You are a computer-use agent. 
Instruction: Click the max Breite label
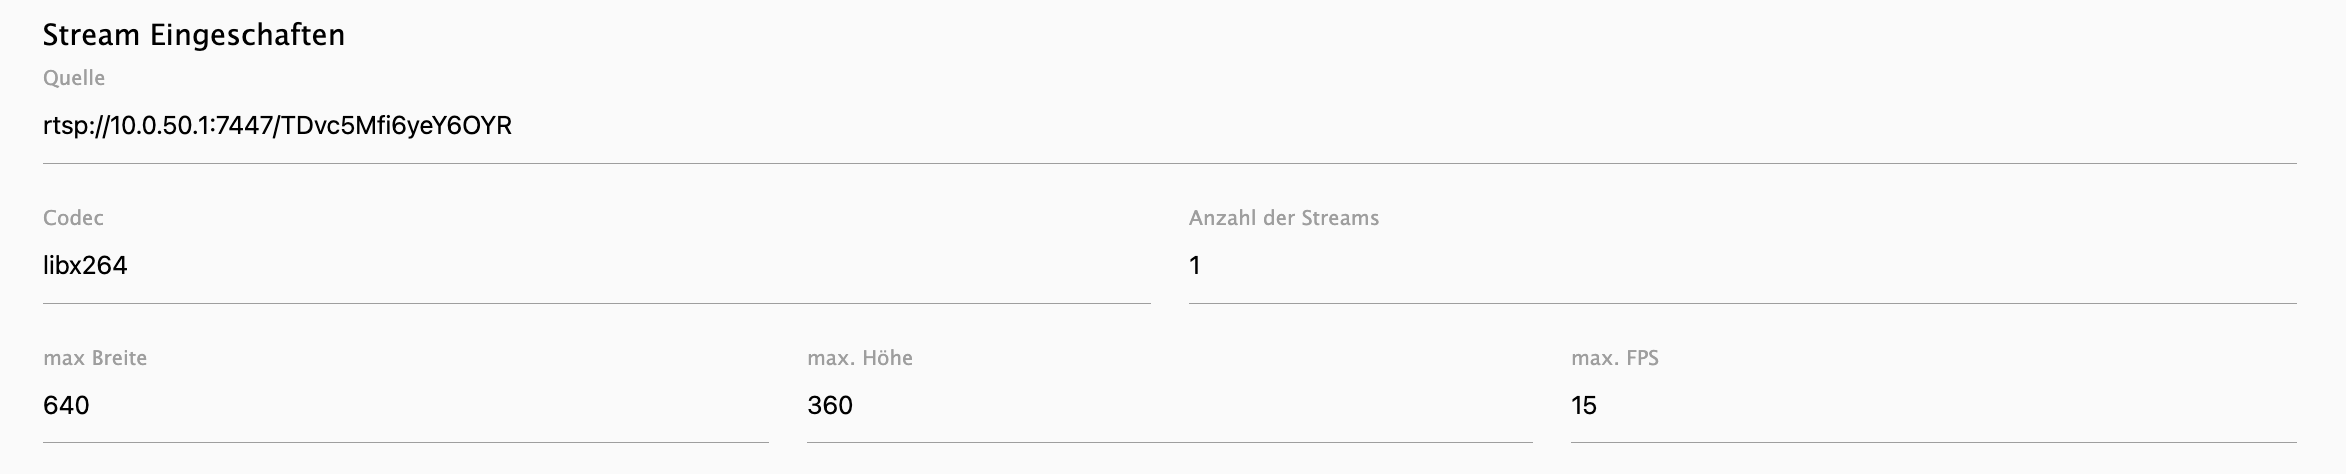pos(95,358)
